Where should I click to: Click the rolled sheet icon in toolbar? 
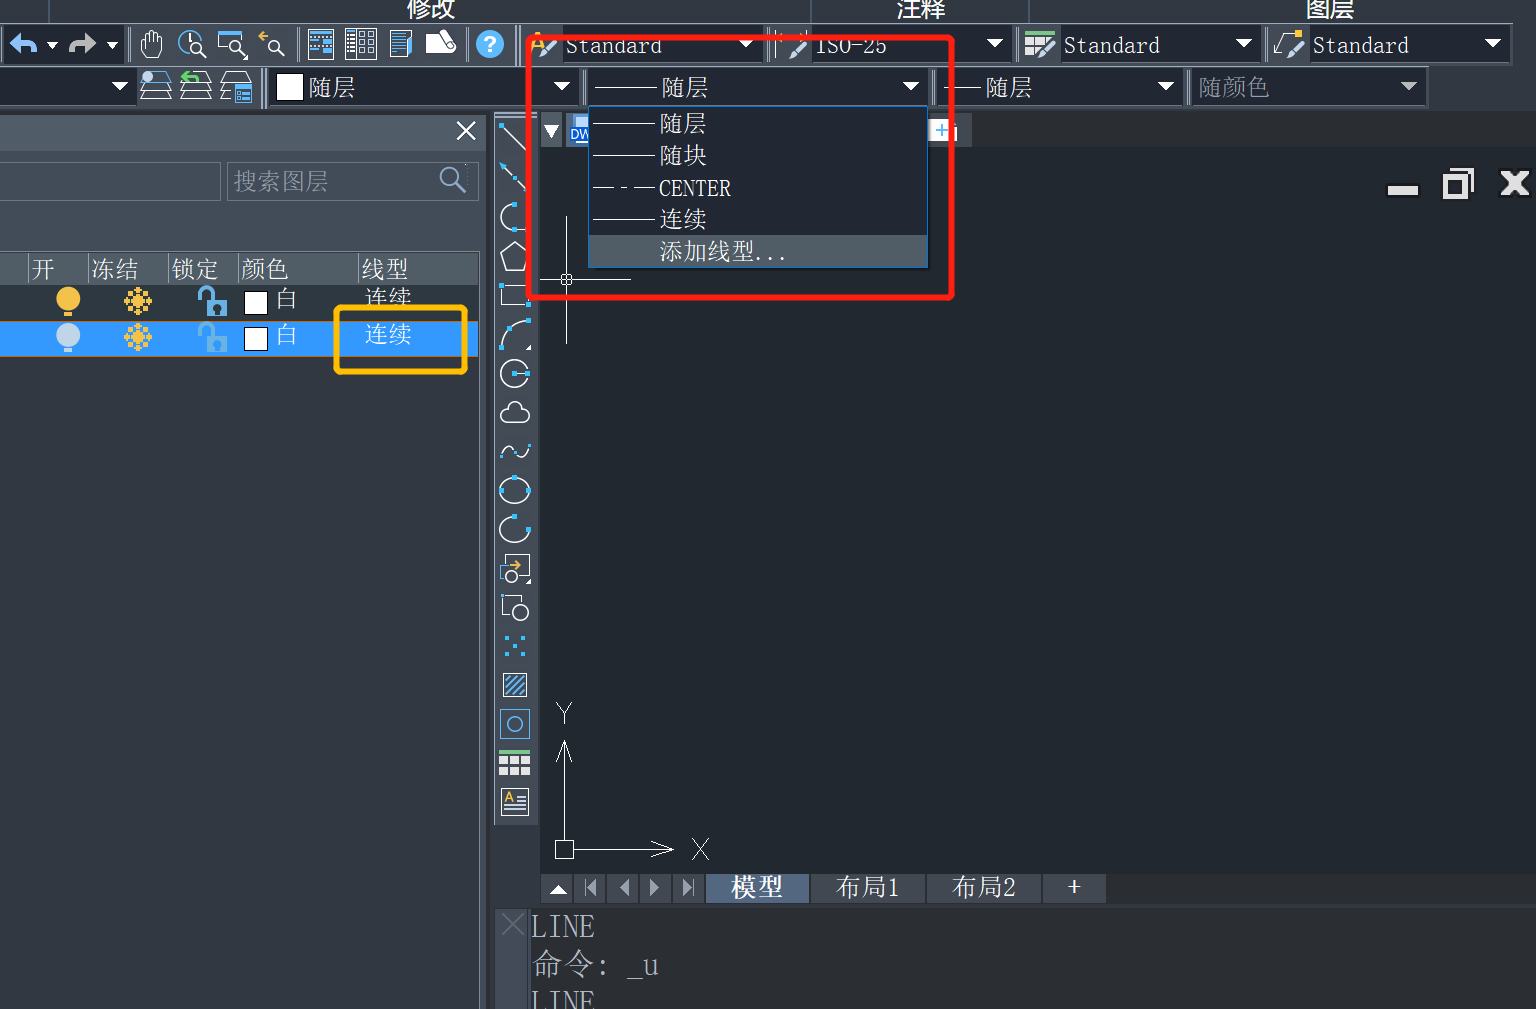[441, 43]
